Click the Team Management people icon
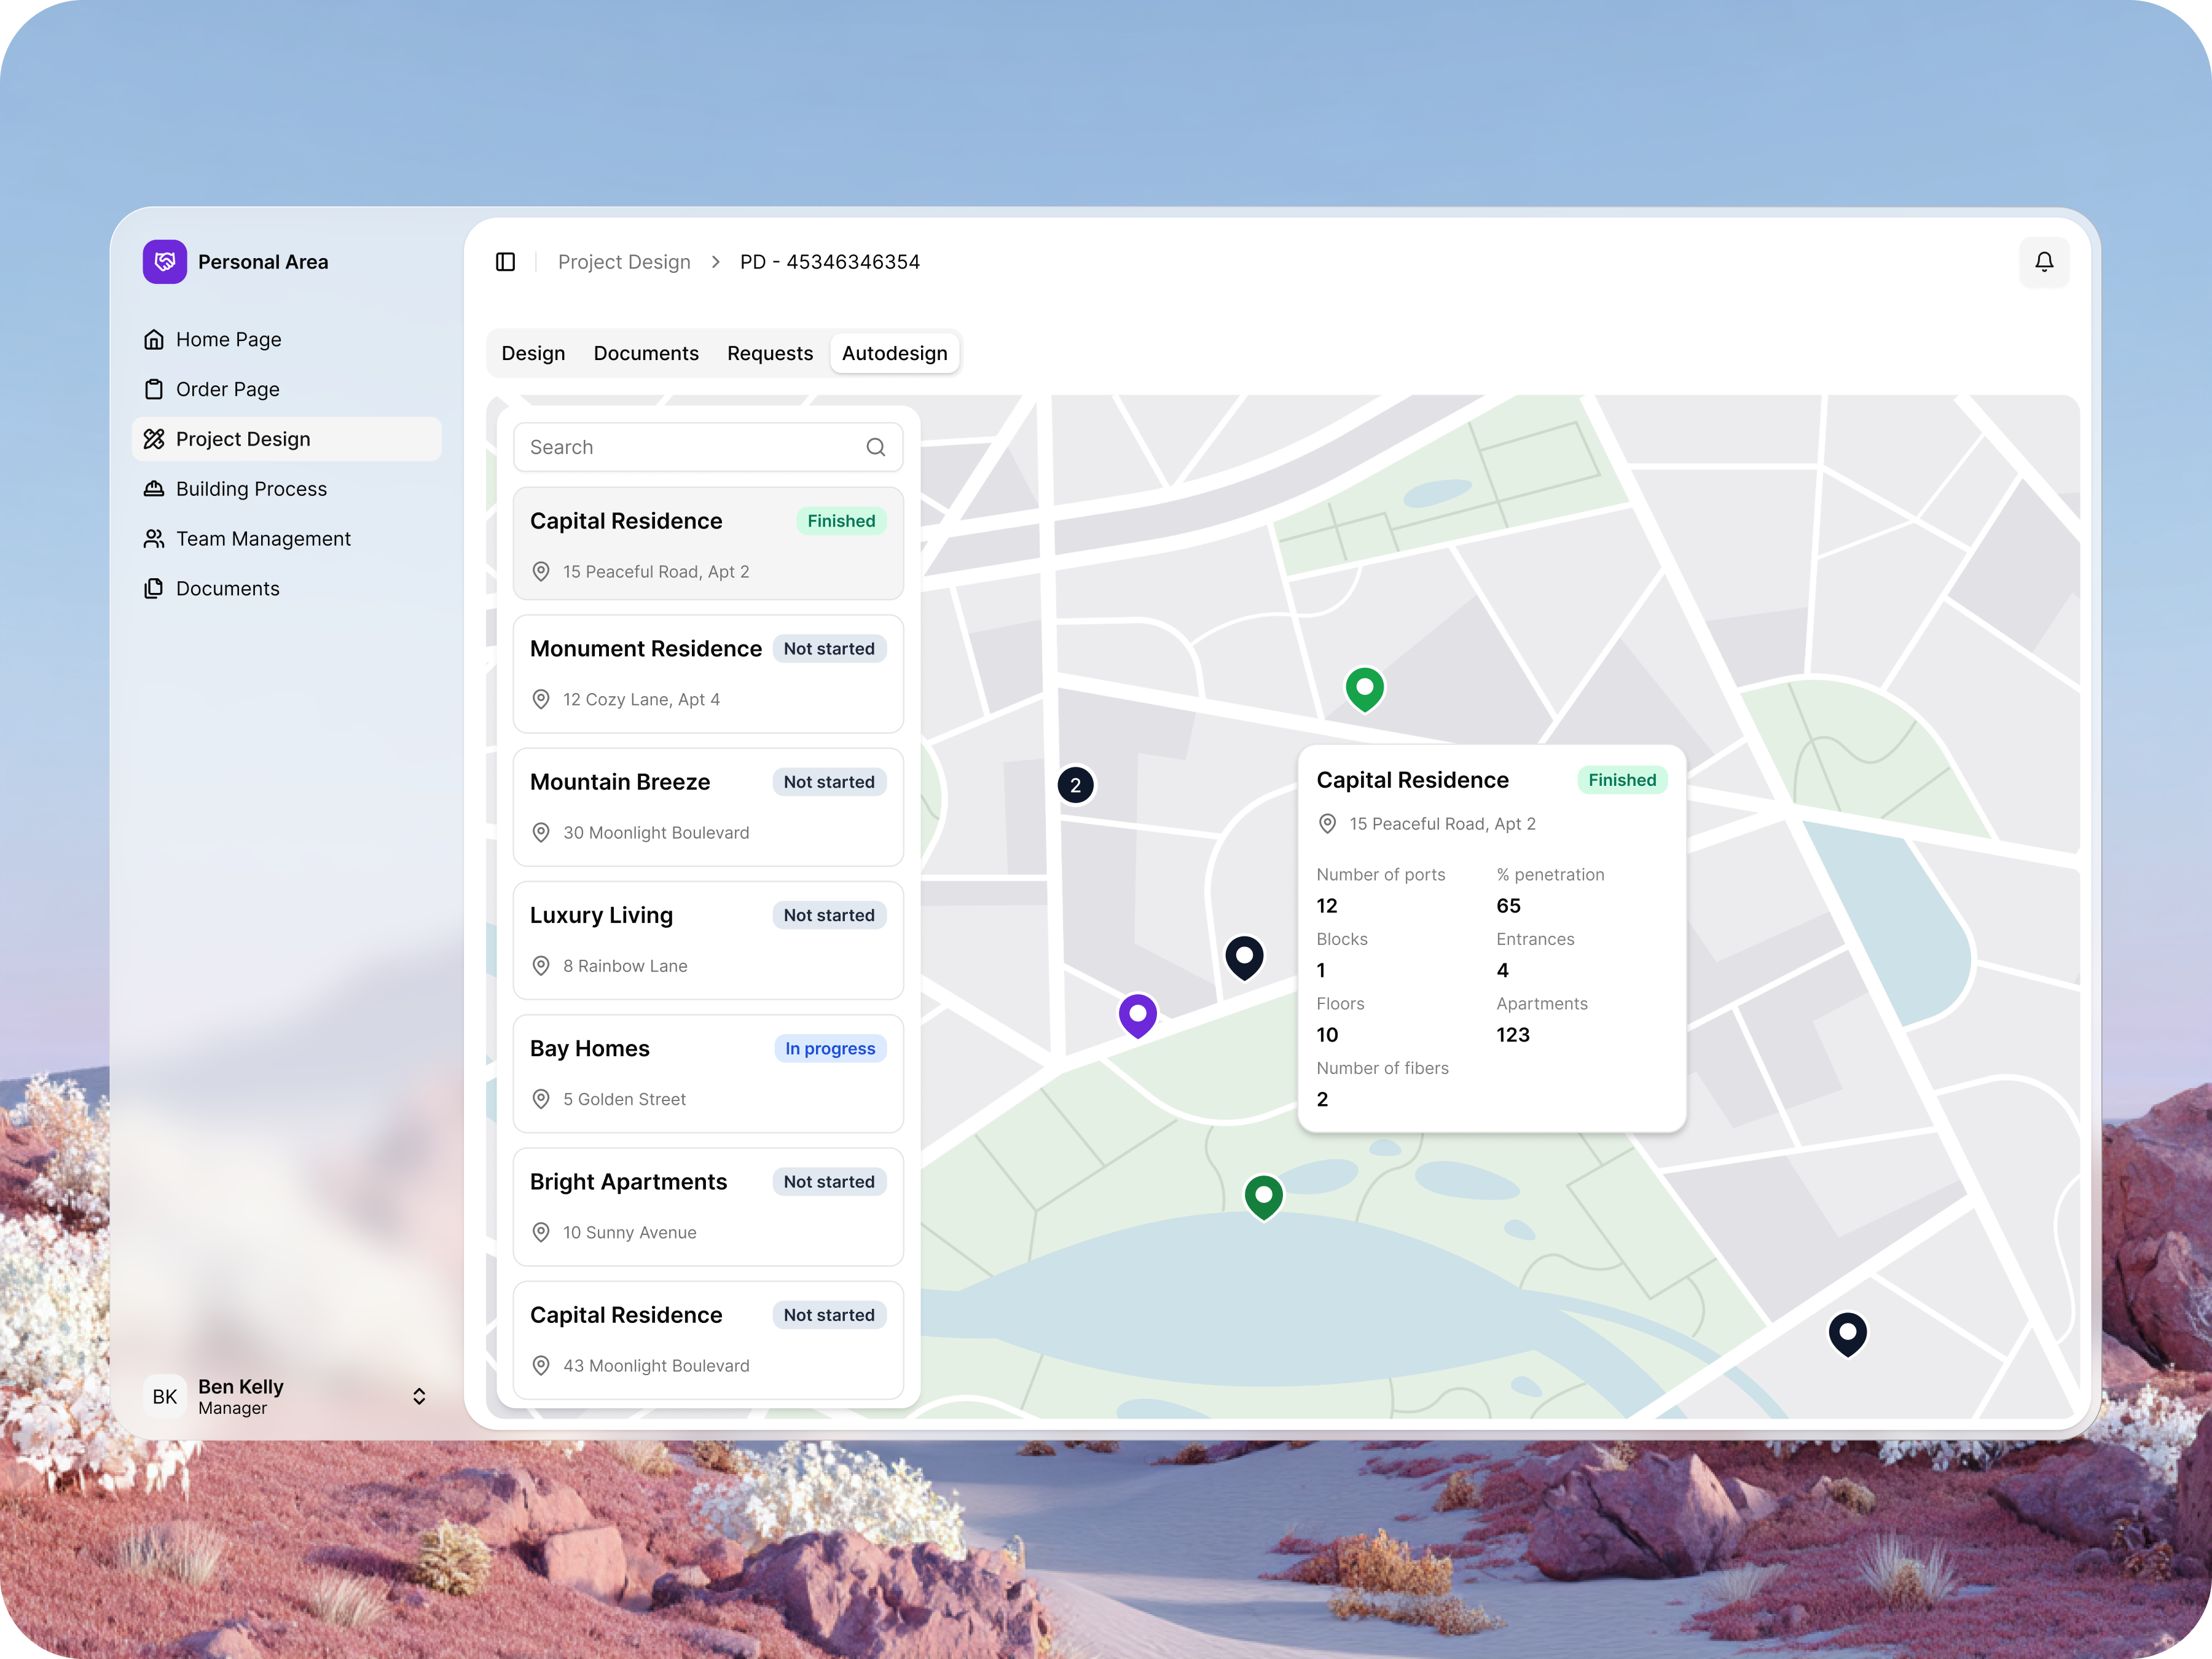The height and width of the screenshot is (1659, 2212). pos(154,539)
